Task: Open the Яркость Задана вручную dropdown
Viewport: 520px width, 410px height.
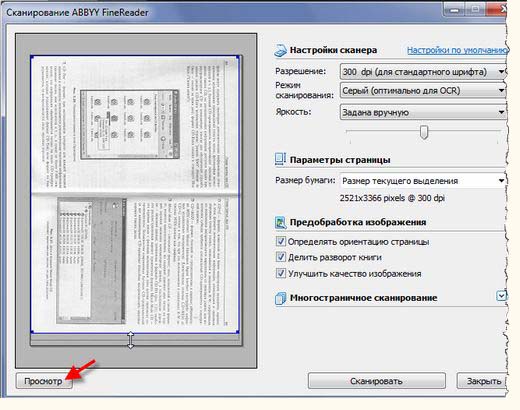Action: [x=423, y=112]
